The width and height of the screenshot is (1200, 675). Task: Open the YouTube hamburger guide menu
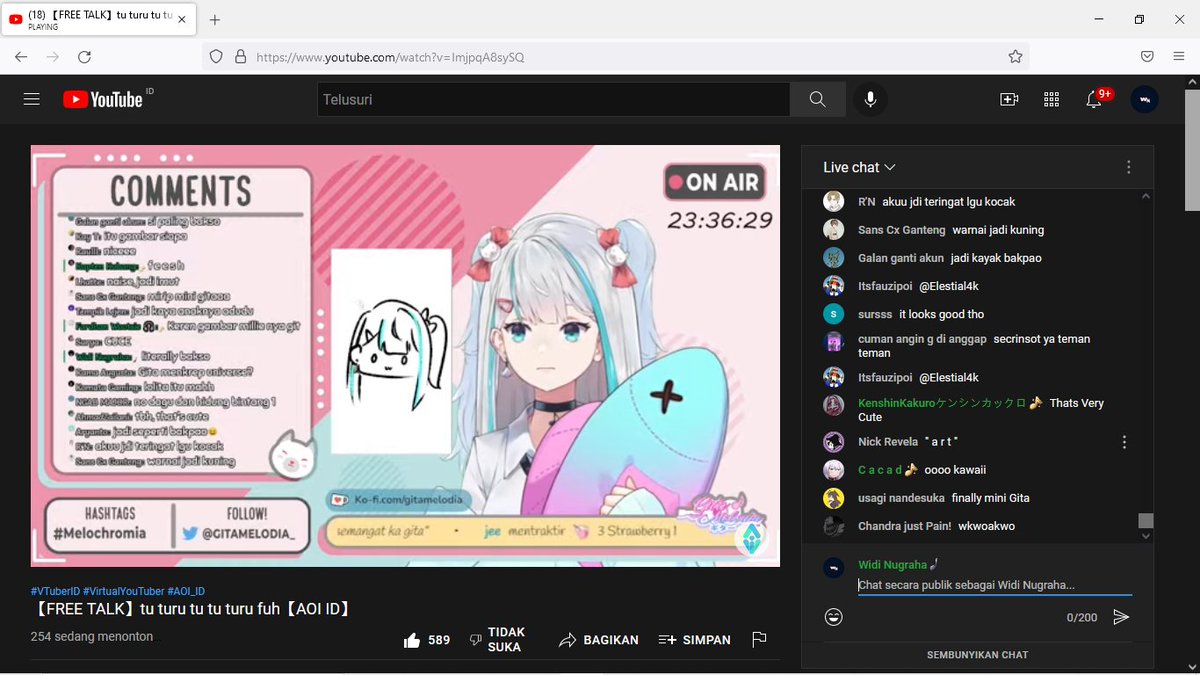(31, 99)
